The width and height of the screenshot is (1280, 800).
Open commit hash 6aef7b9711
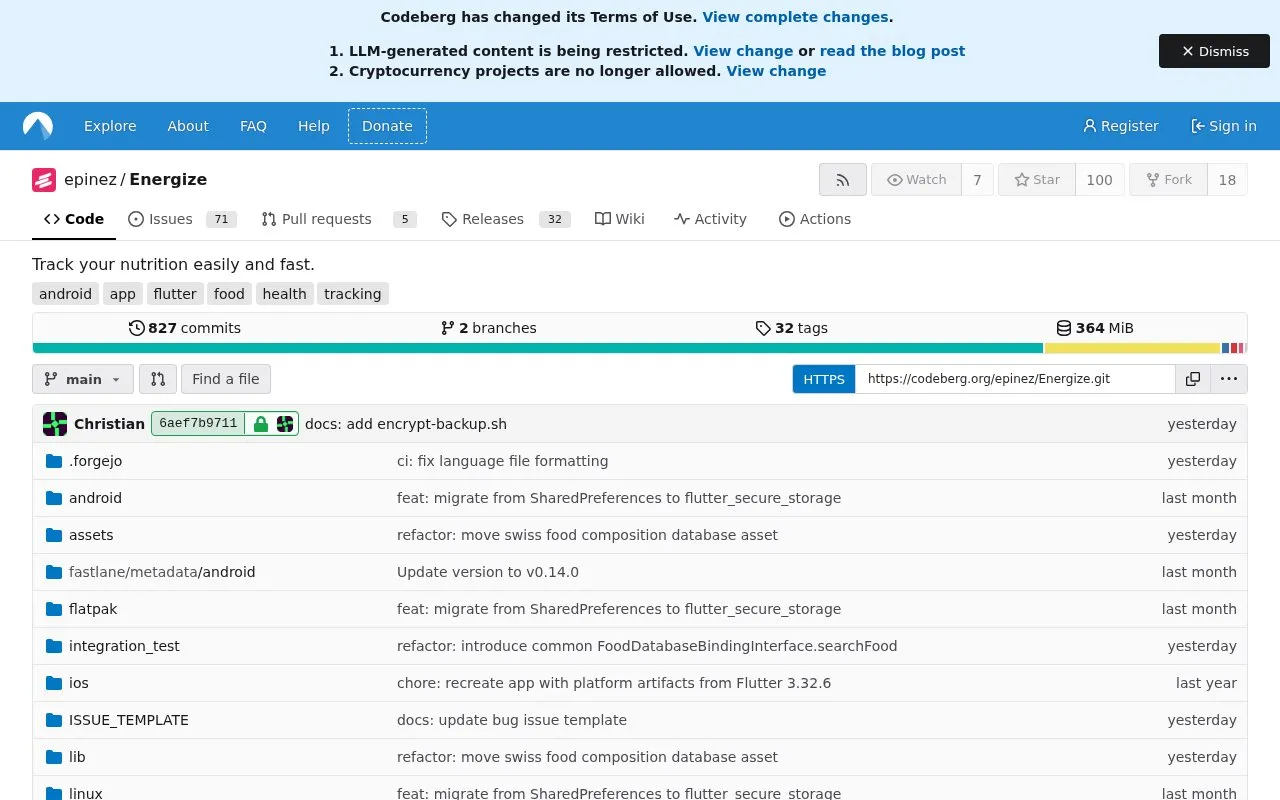198,424
